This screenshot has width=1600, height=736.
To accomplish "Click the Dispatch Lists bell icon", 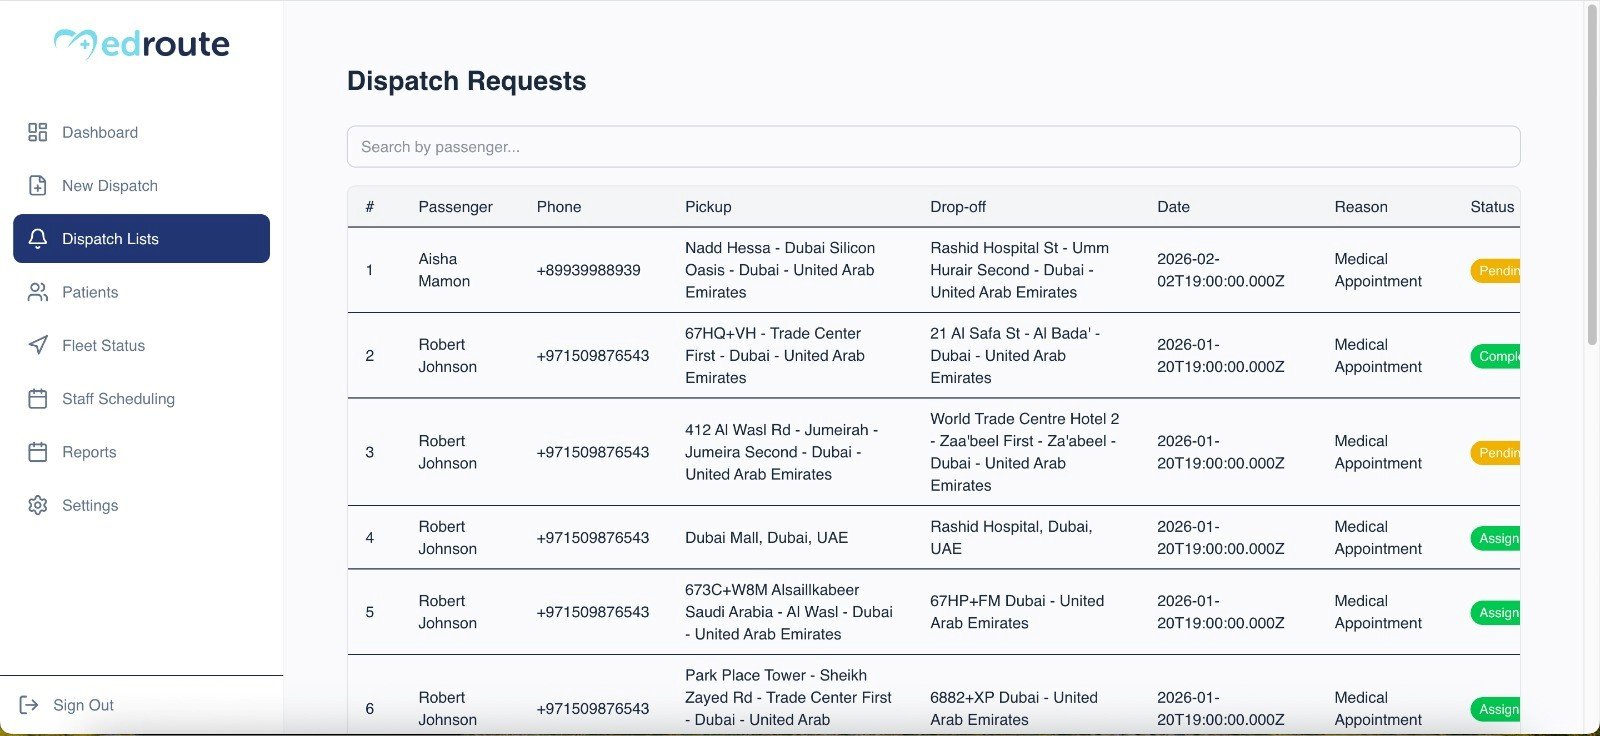I will (x=38, y=238).
